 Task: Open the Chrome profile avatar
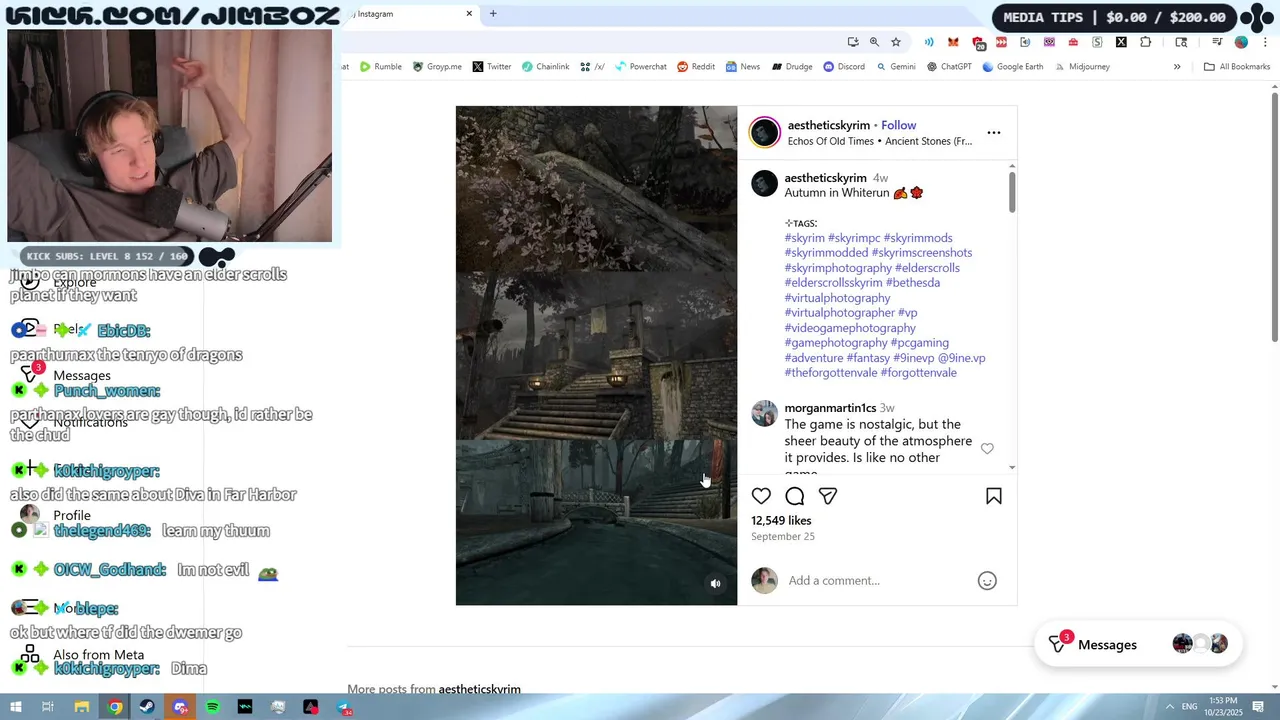pyautogui.click(x=1241, y=42)
